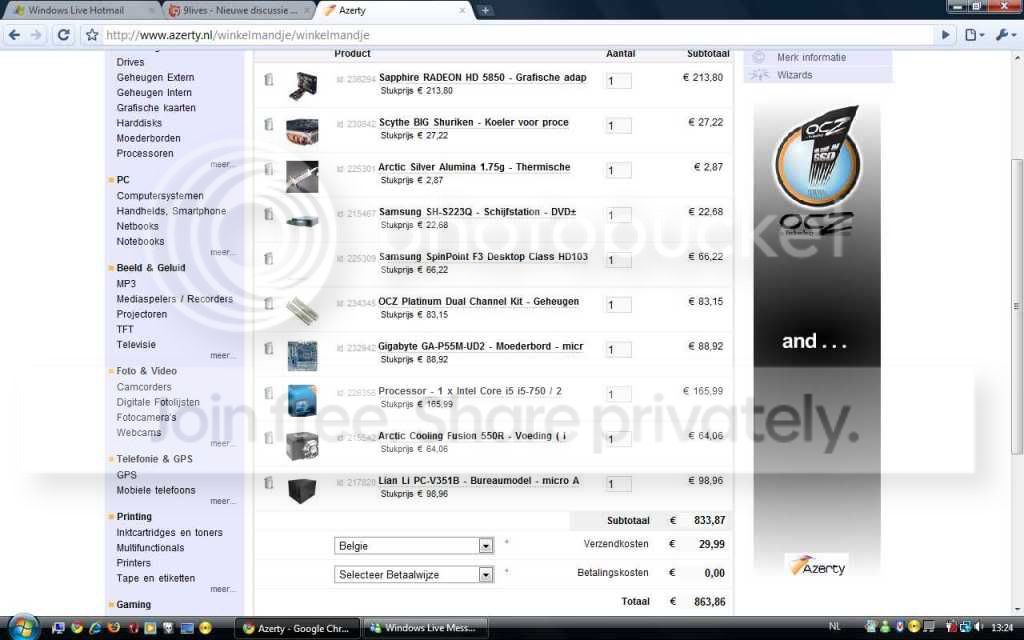Open Intel Core i5 box thumbnail
Viewport: 1024px width, 640px height.
coord(302,400)
